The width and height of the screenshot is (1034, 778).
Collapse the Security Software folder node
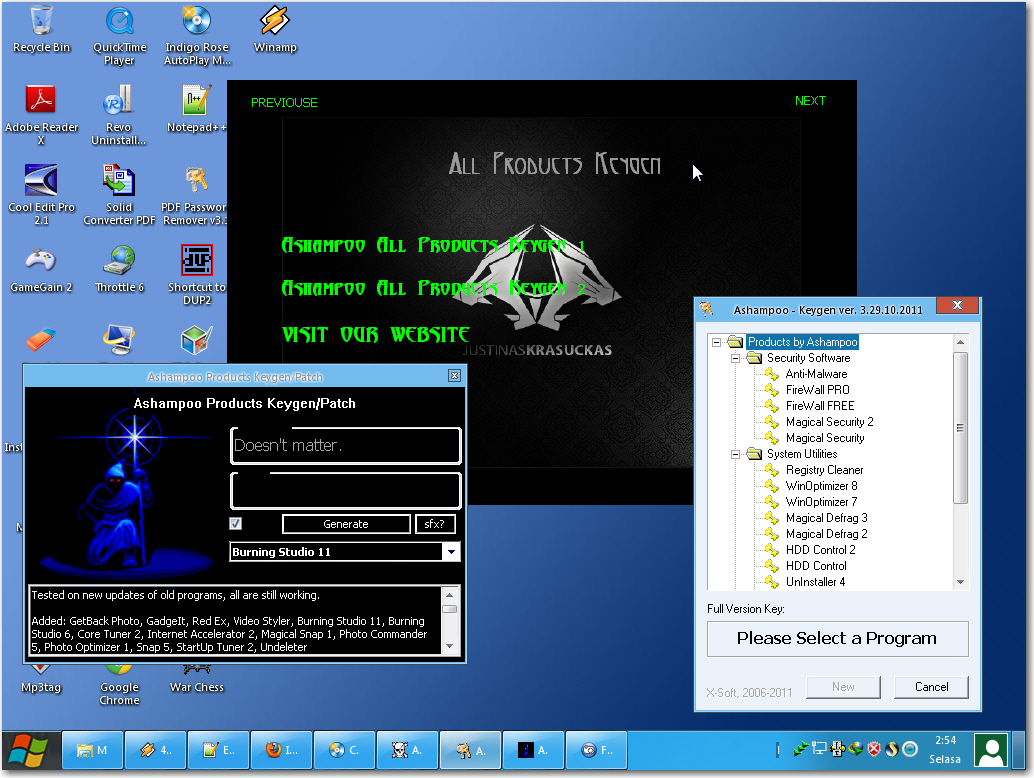[x=735, y=358]
